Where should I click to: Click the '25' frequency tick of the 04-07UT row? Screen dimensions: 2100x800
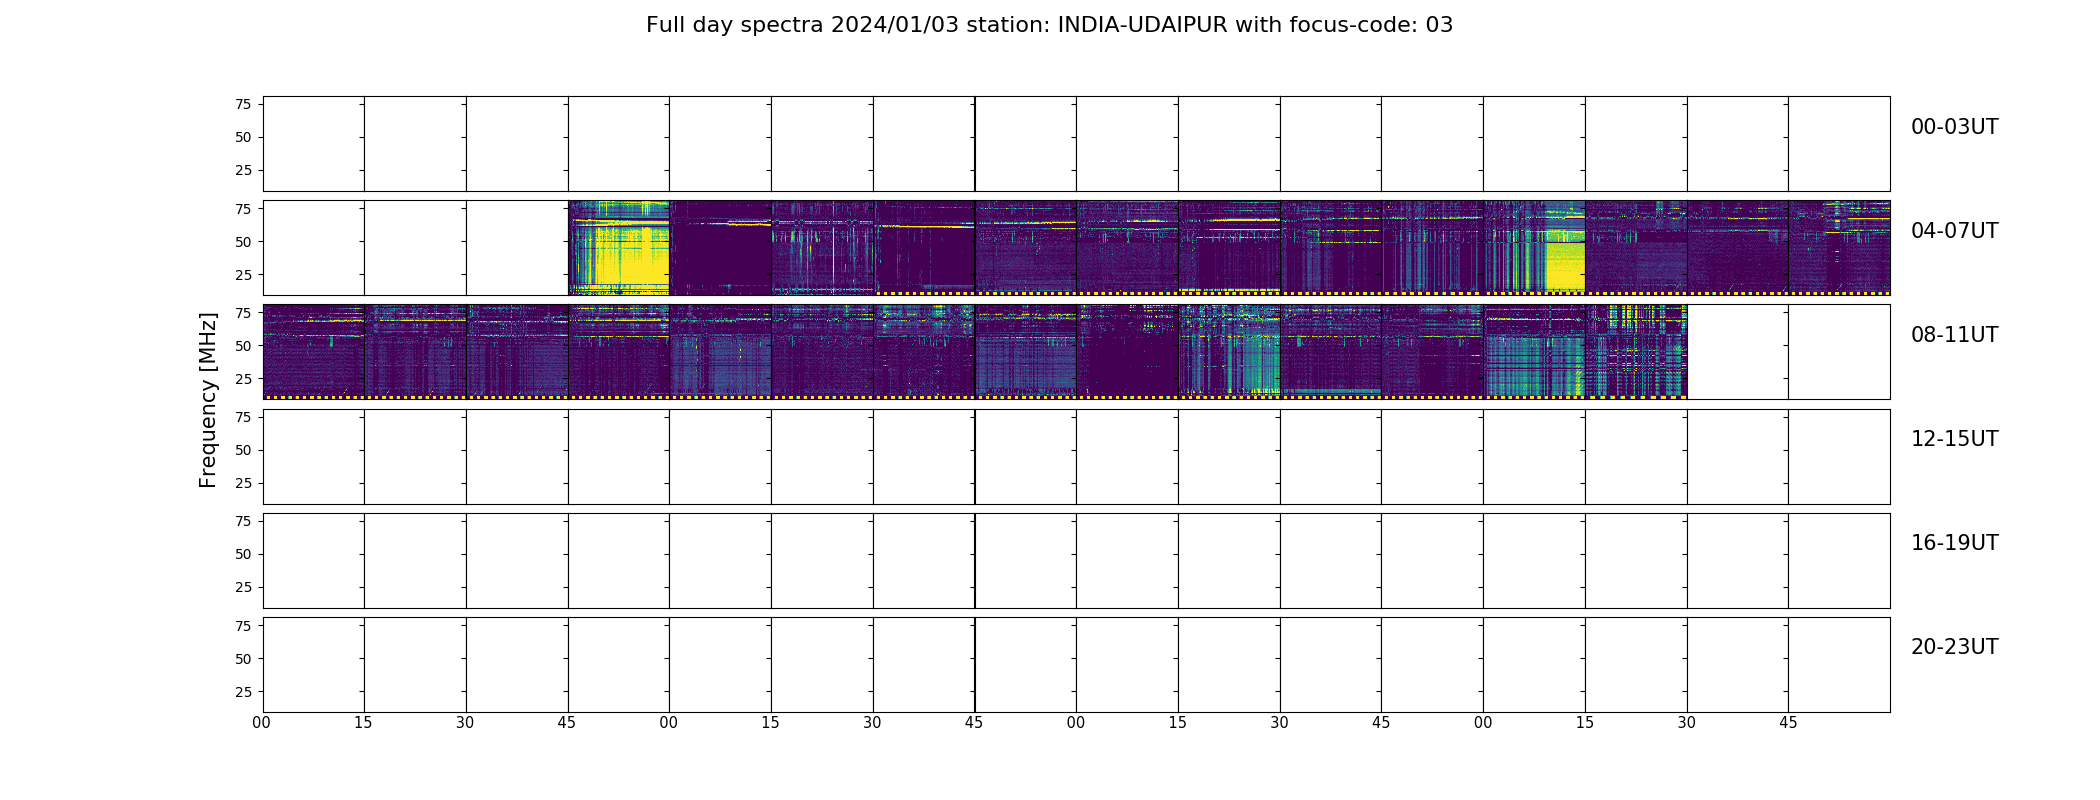click(243, 275)
